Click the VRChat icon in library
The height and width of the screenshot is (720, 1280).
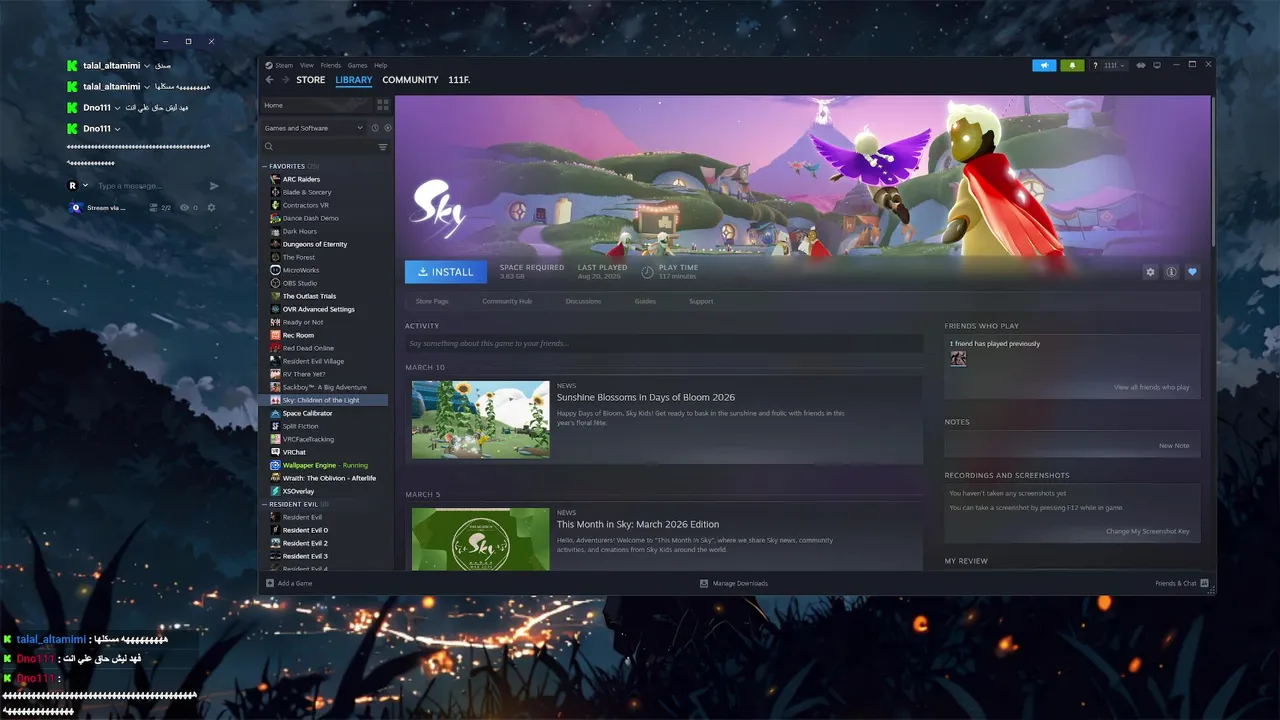[275, 452]
